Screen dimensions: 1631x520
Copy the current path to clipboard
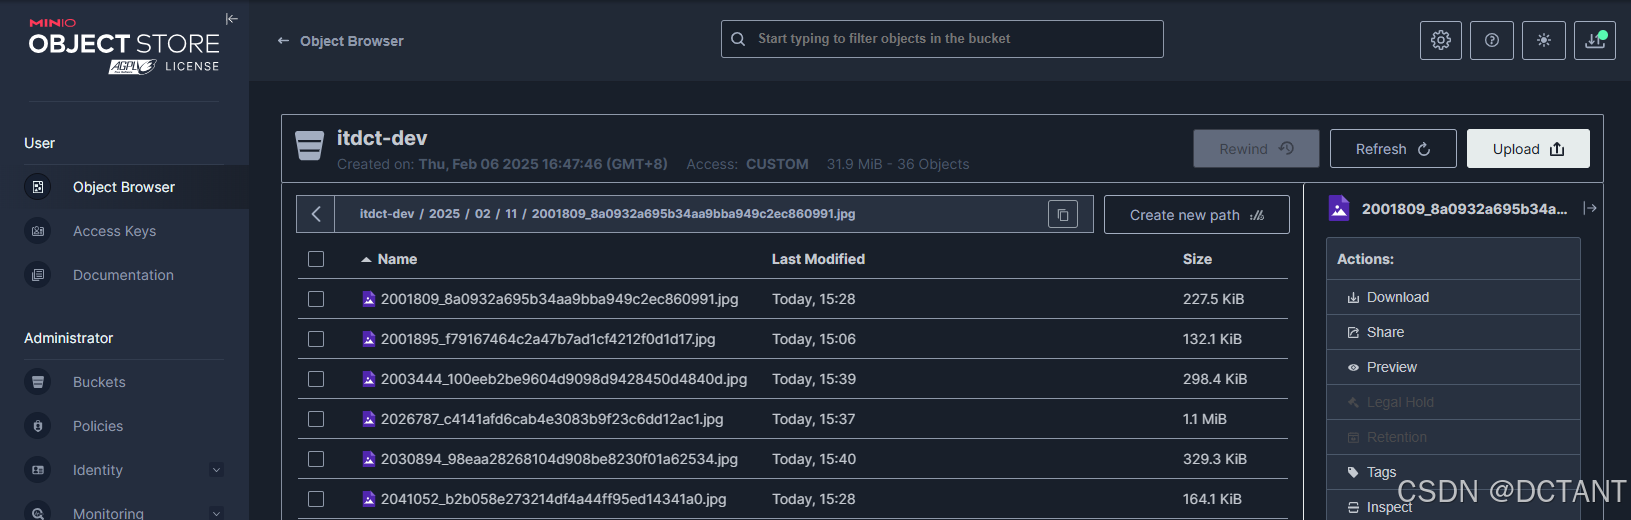point(1063,215)
